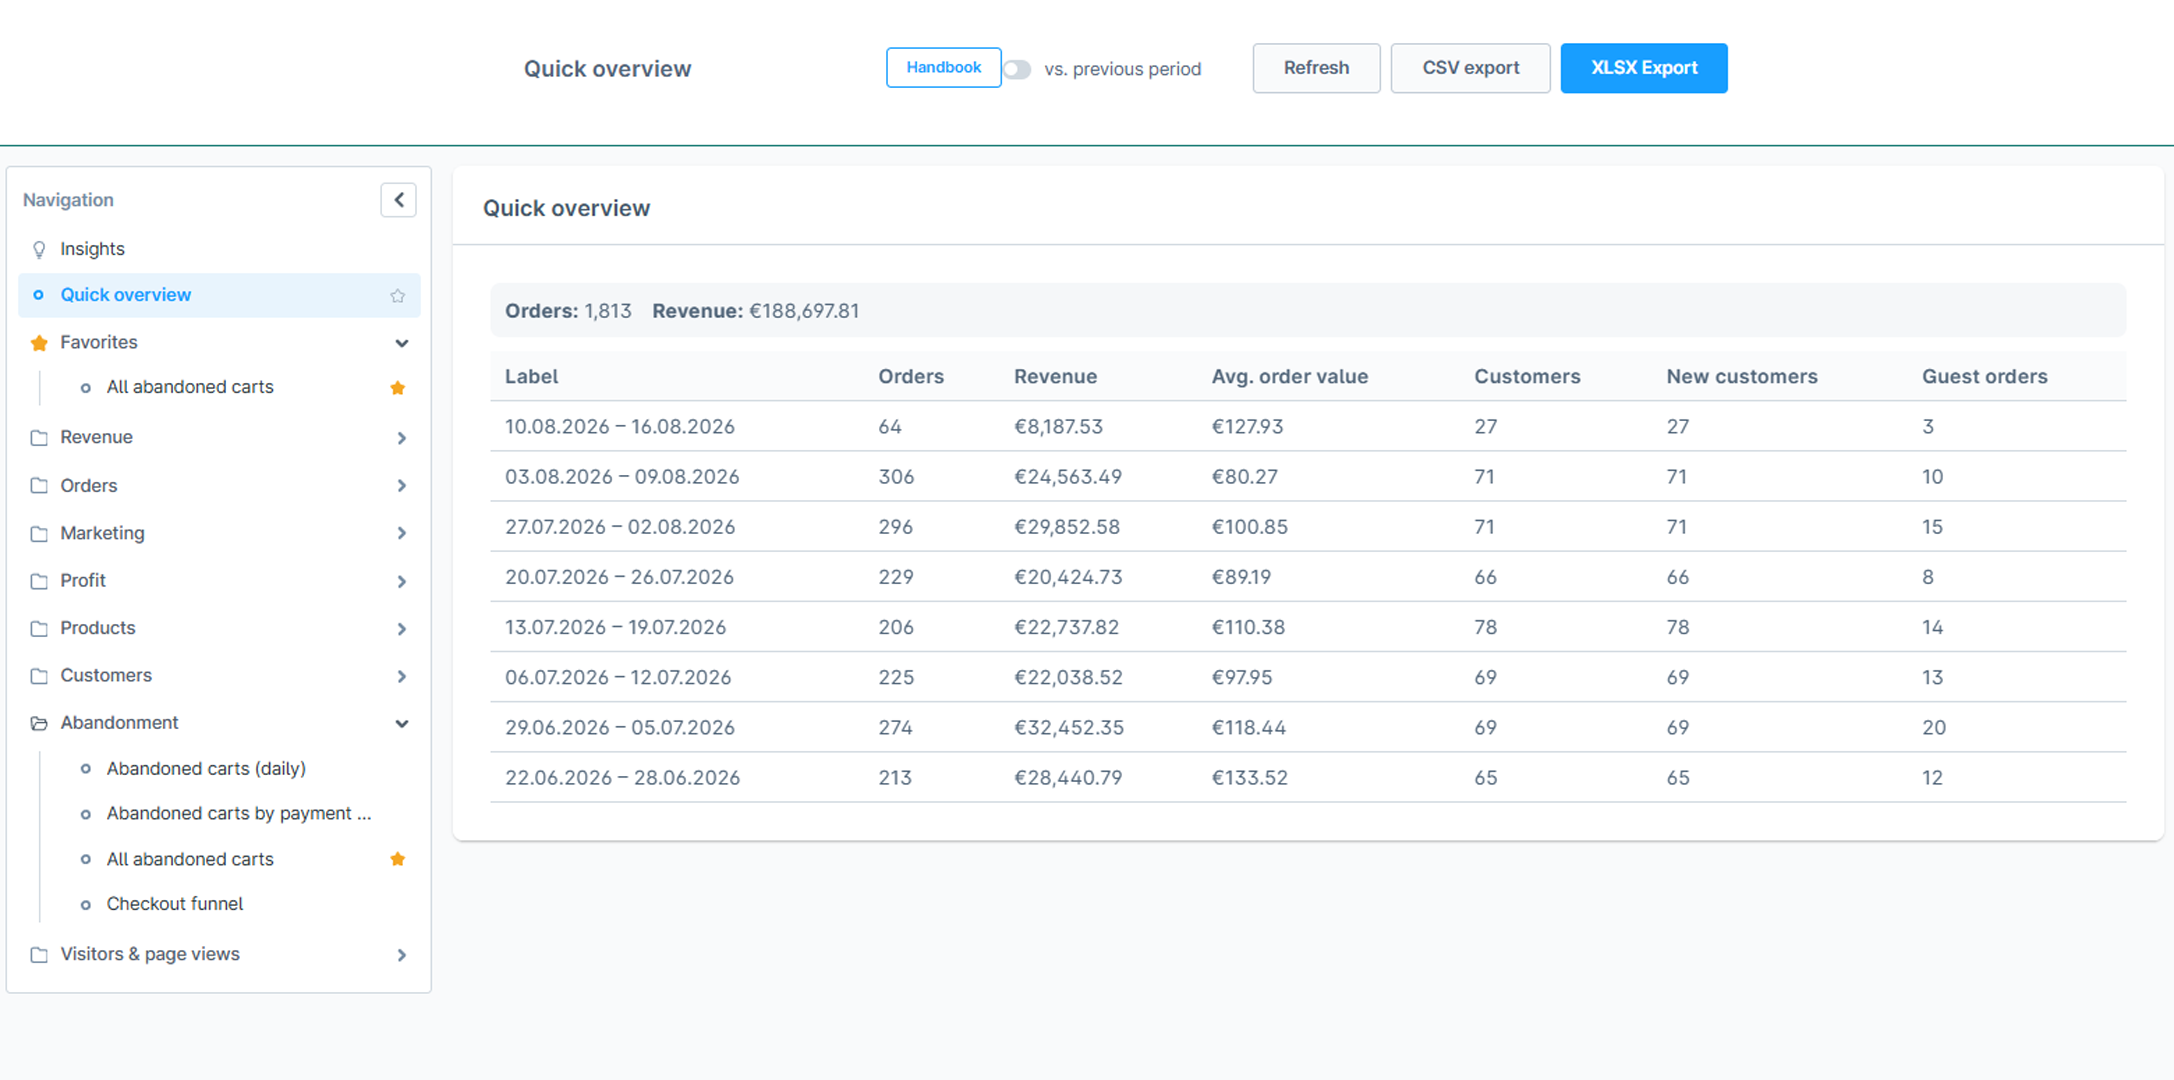This screenshot has width=2174, height=1080.
Task: Expand the Marketing section chevron
Action: pyautogui.click(x=401, y=533)
